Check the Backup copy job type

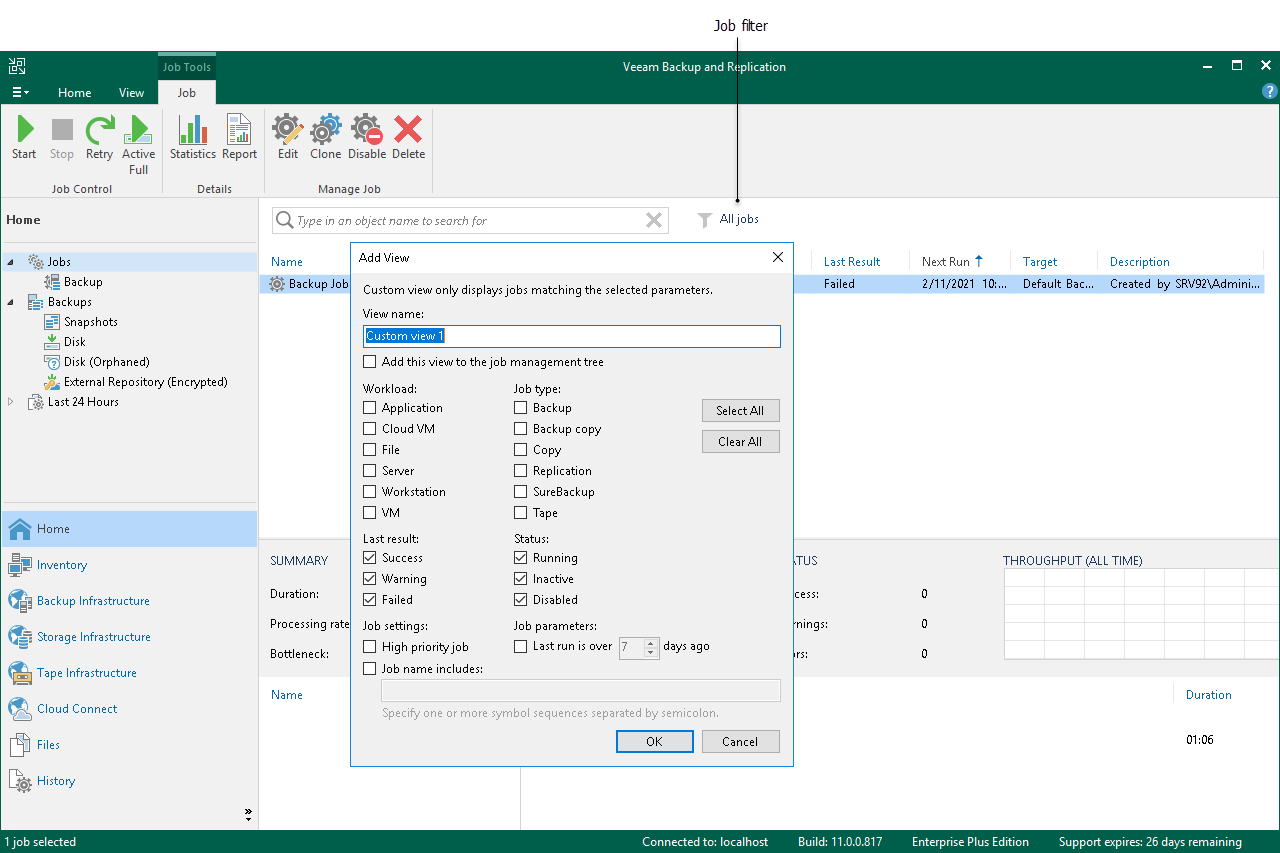[521, 429]
